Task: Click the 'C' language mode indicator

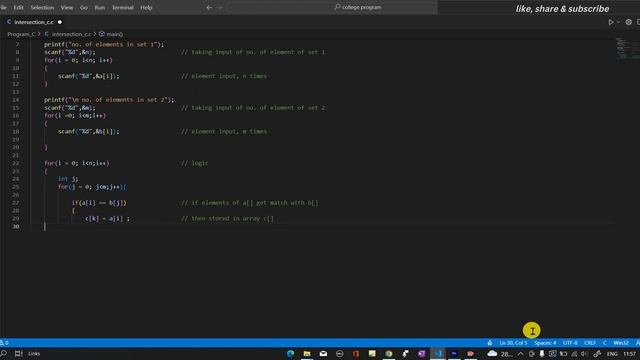Action: [x=604, y=343]
